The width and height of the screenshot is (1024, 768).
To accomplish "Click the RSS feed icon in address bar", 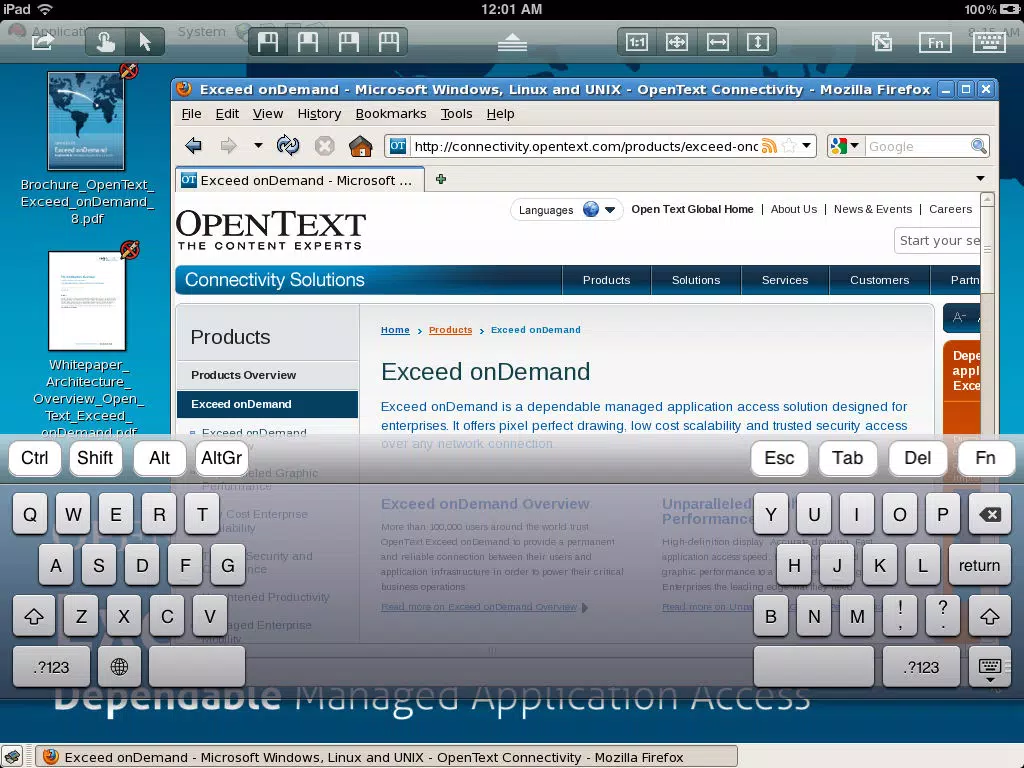I will [x=769, y=146].
